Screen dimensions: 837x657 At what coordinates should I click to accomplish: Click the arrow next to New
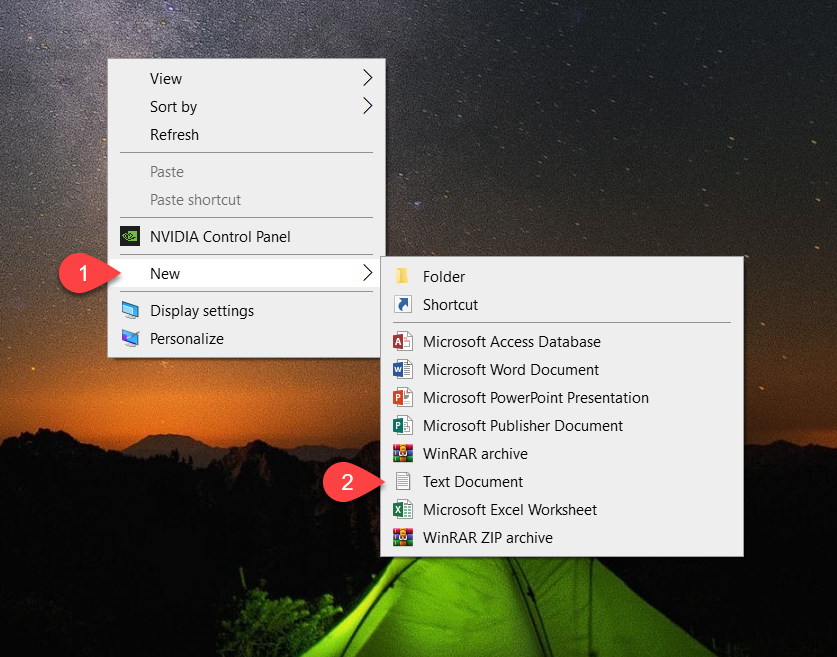pos(367,273)
